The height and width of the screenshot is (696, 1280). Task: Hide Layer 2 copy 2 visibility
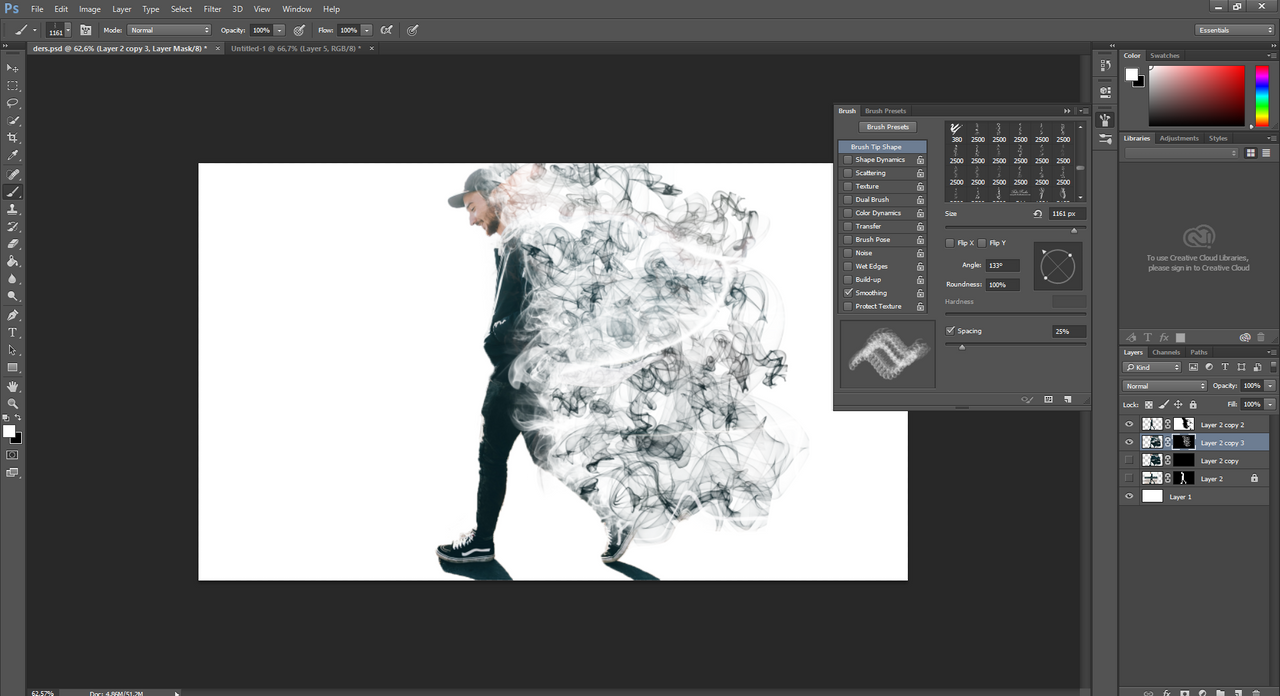pyautogui.click(x=1129, y=424)
